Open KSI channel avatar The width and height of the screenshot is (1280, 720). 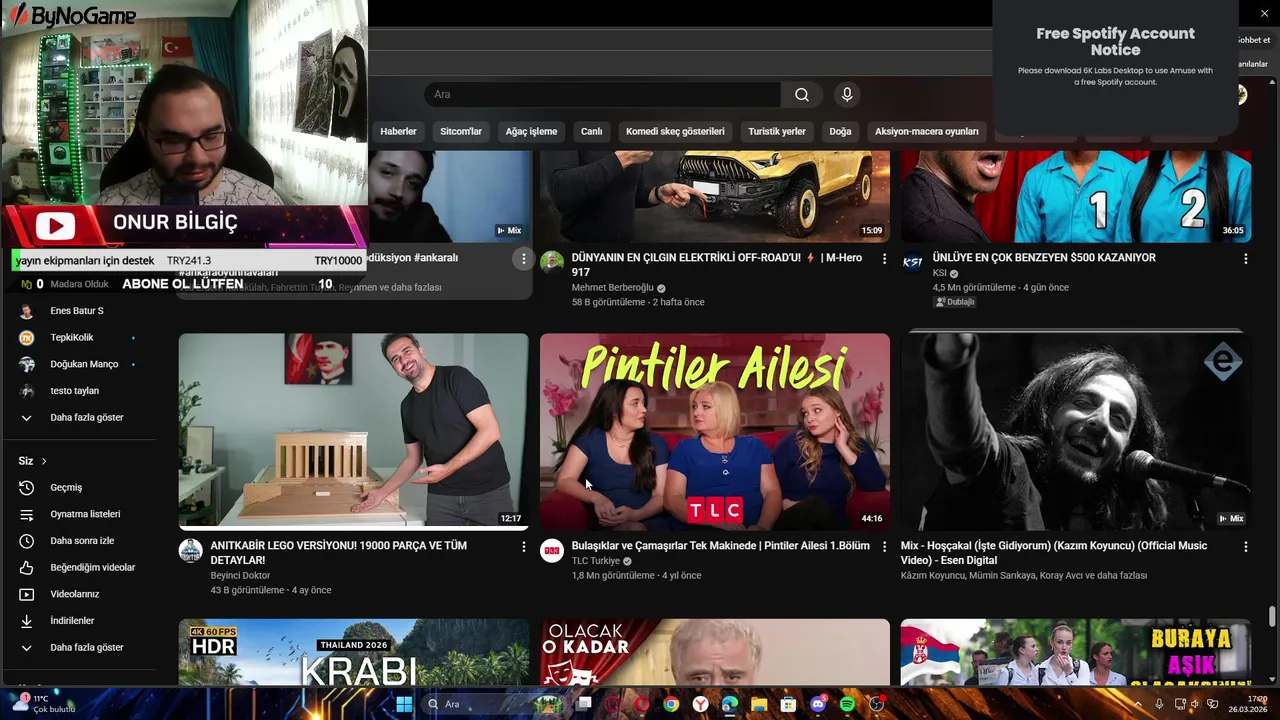click(913, 262)
